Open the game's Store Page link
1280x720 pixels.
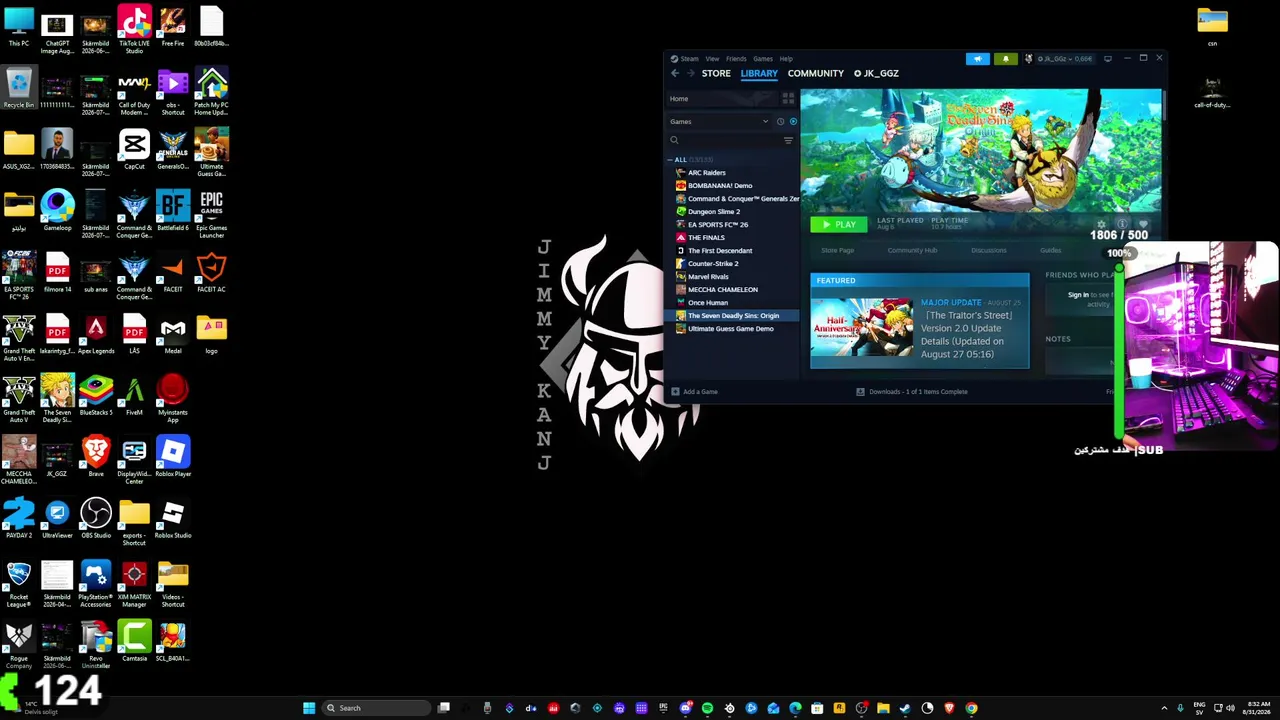837,251
